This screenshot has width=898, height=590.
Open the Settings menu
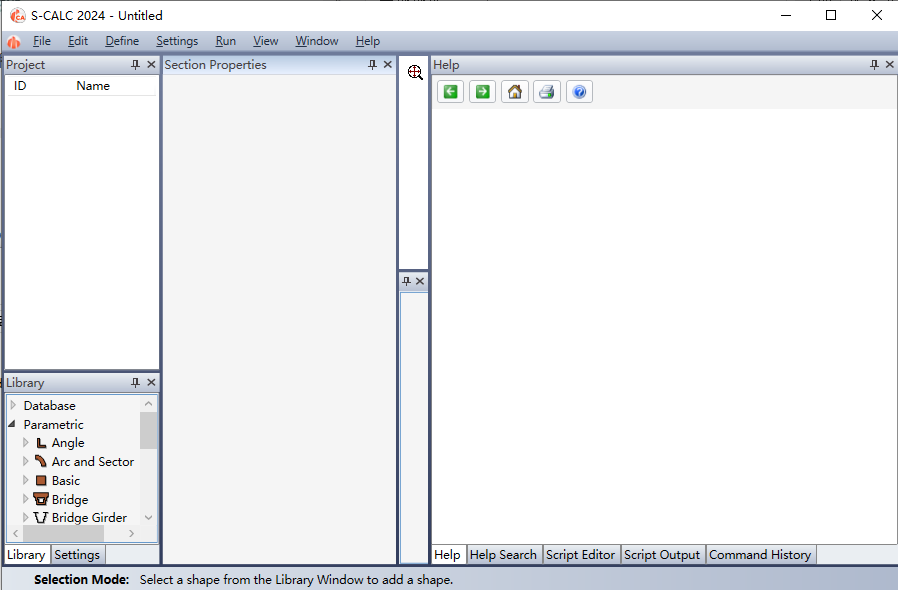[177, 41]
